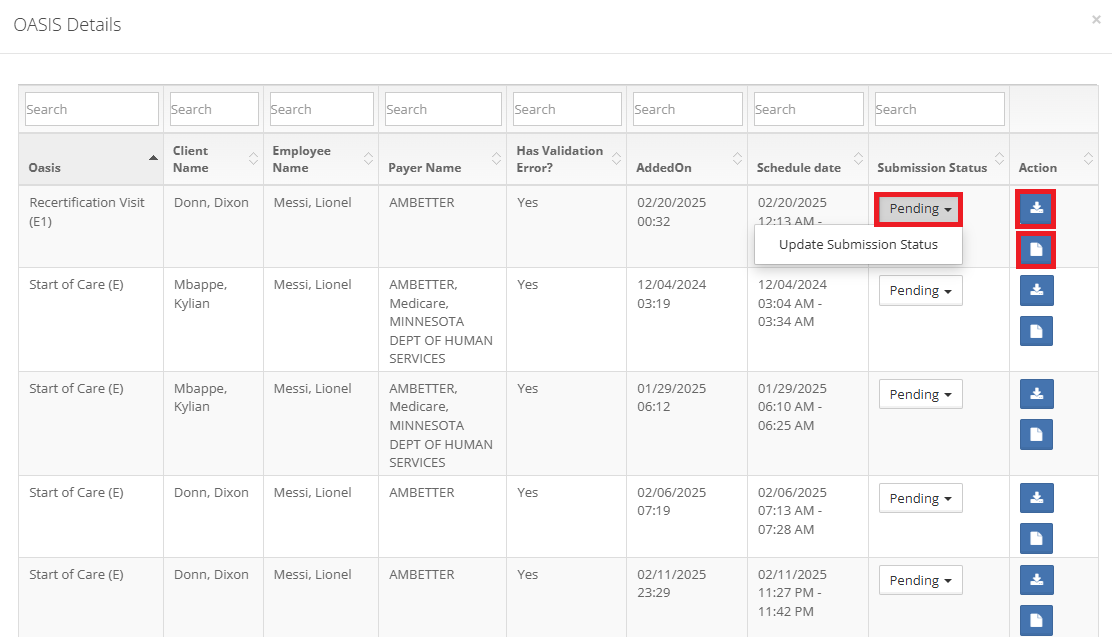Sort by Has Validation Error column

pyautogui.click(x=565, y=160)
